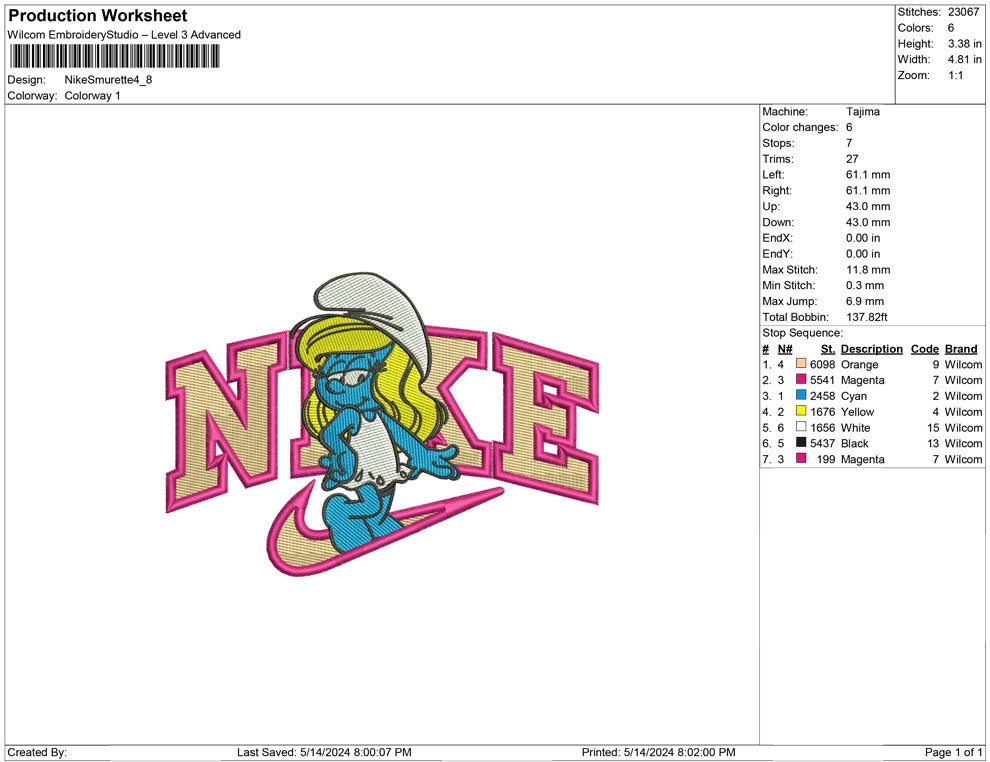Click the Right value '61.1 mm'
This screenshot has width=990, height=762.
tap(868, 190)
